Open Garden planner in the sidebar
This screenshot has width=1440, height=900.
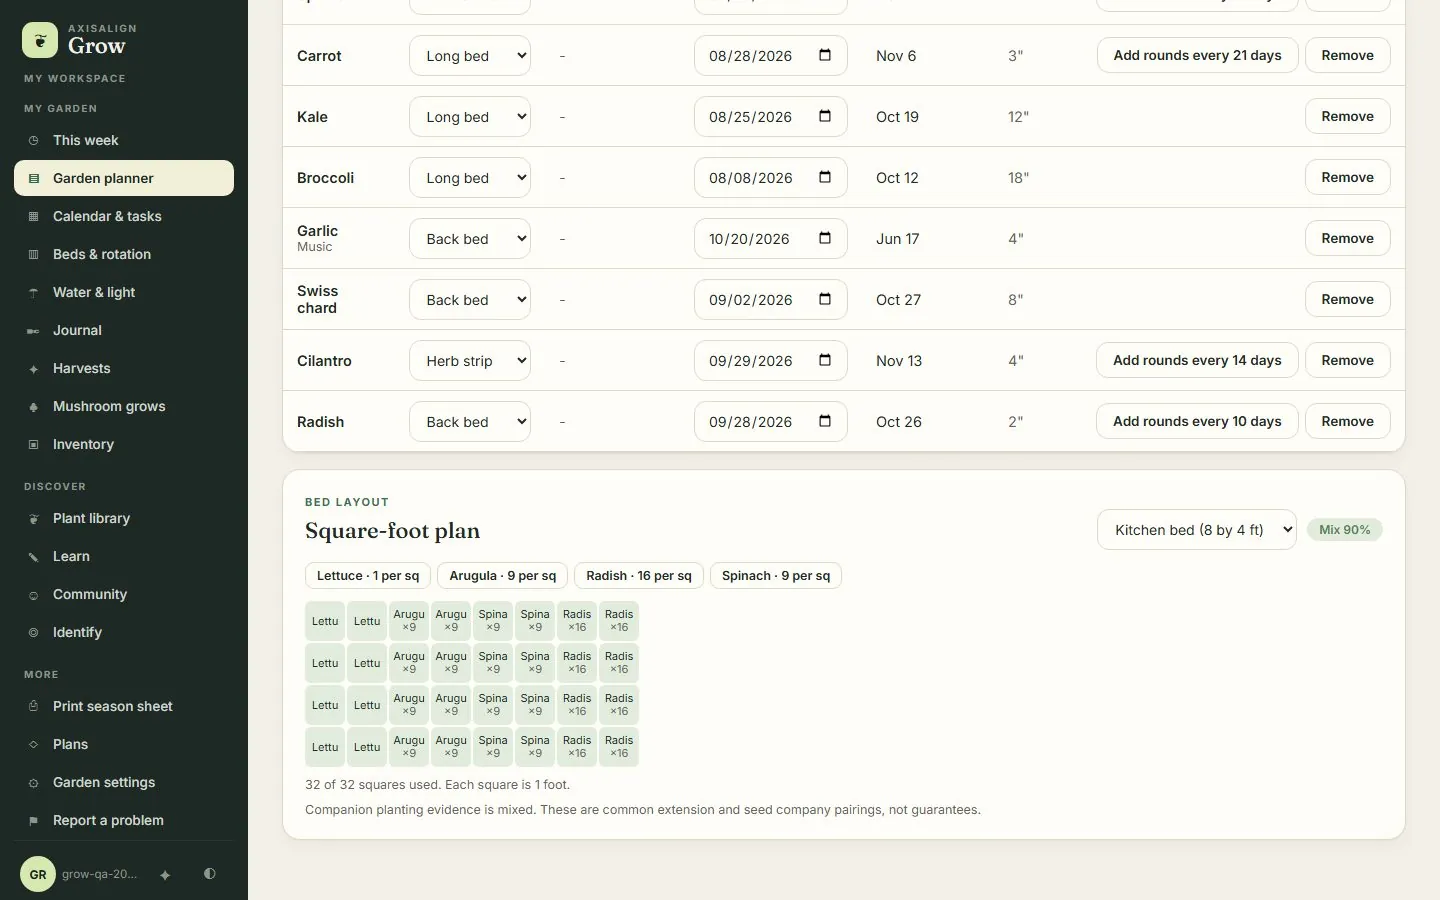[x=124, y=178]
